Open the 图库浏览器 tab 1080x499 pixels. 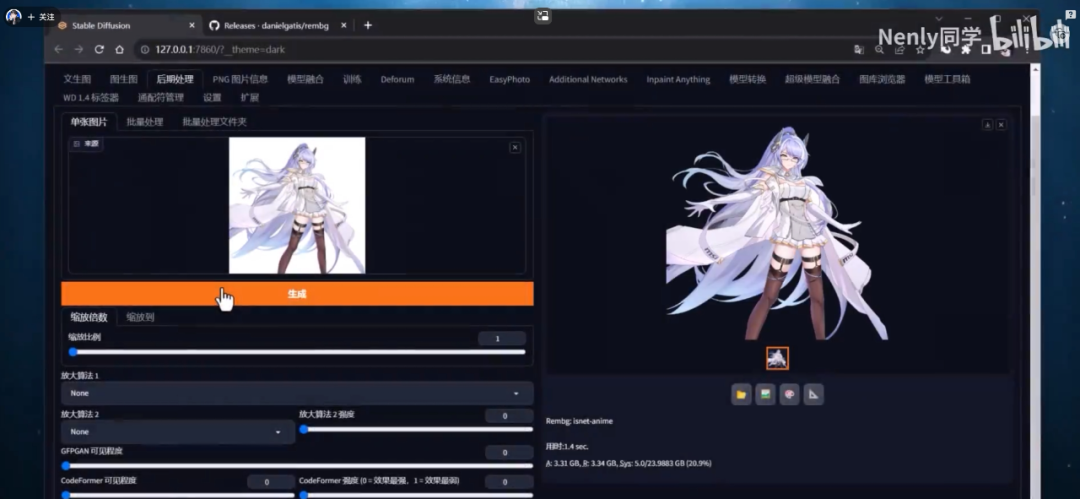[x=882, y=79]
